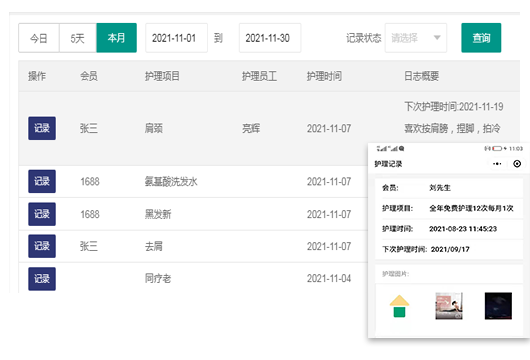530x360 pixels.
Task: Open the 记录状态 dropdown
Action: (x=416, y=38)
